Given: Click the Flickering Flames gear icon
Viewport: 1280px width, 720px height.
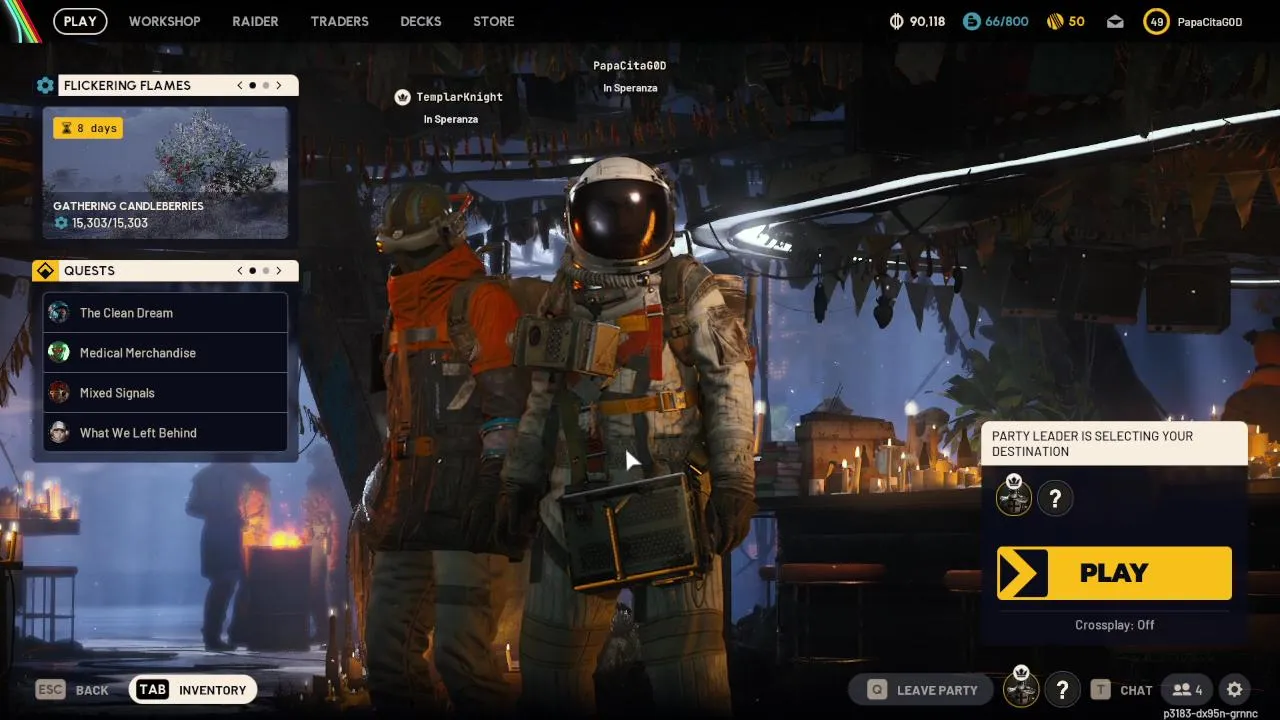Looking at the screenshot, I should pyautogui.click(x=45, y=85).
